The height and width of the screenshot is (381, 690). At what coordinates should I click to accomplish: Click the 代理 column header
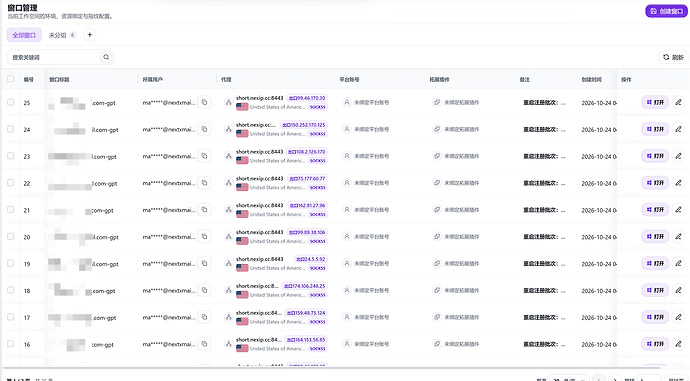tap(226, 80)
